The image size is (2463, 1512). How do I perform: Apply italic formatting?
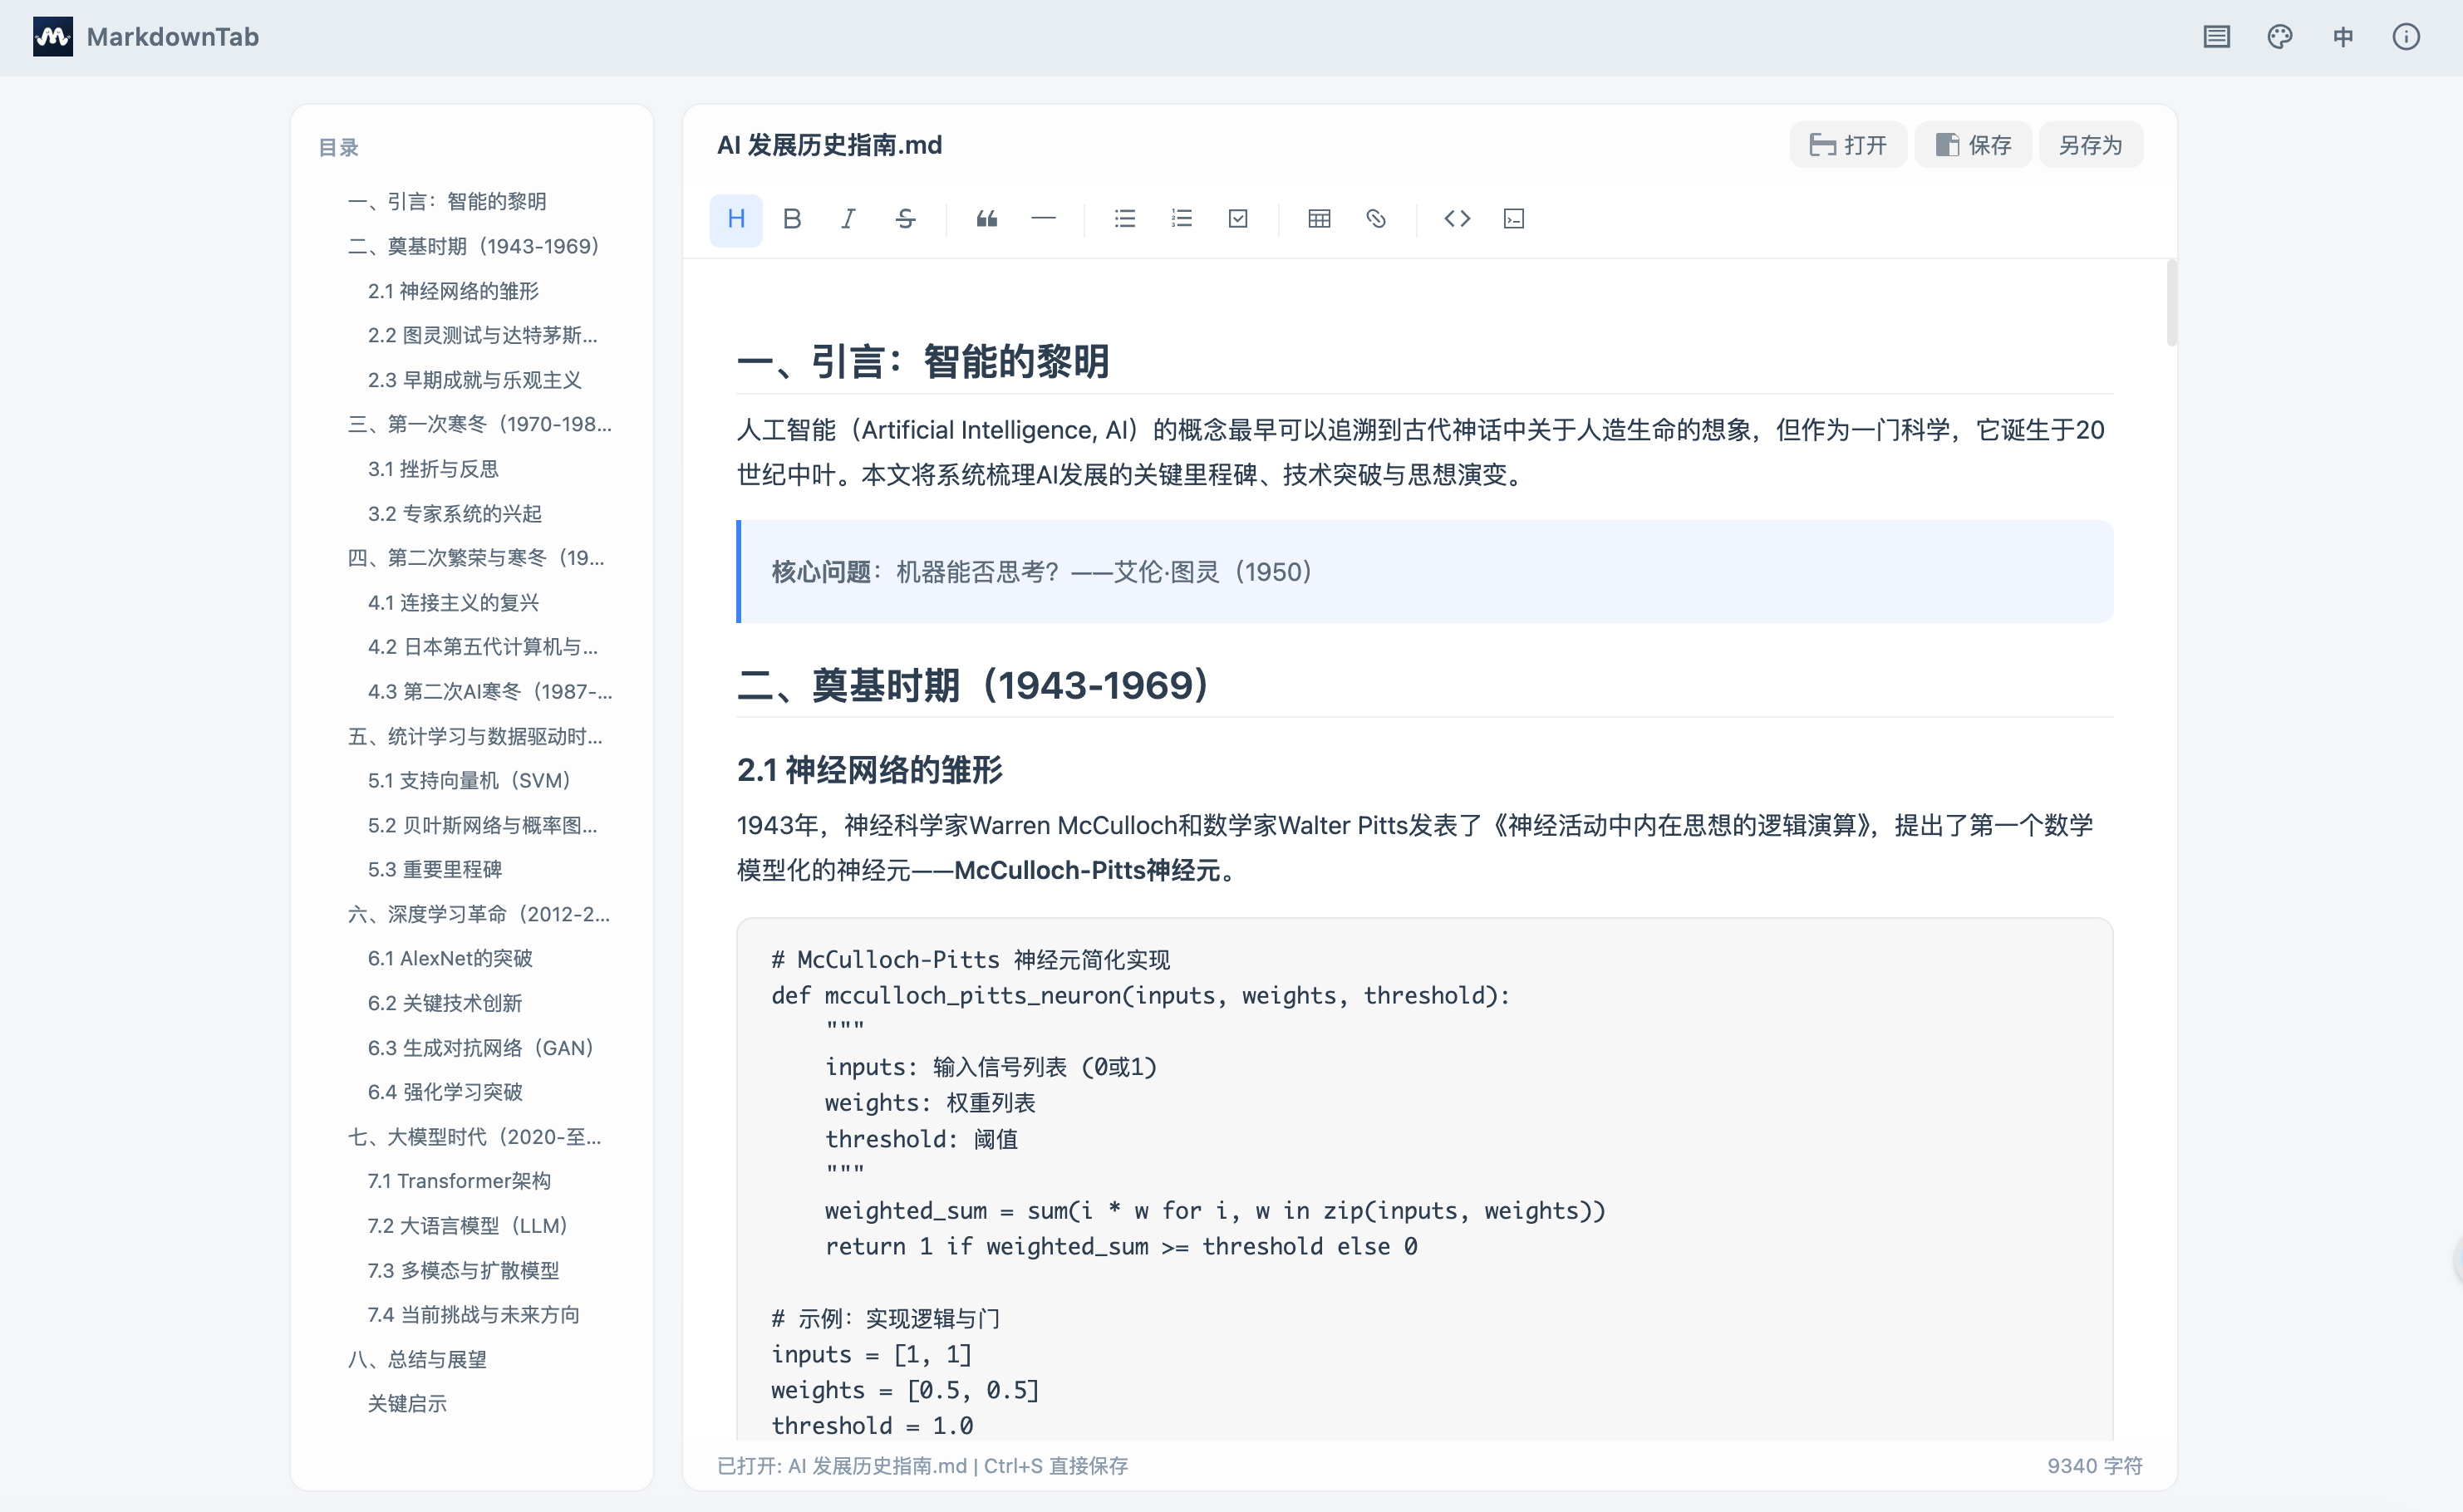(848, 219)
